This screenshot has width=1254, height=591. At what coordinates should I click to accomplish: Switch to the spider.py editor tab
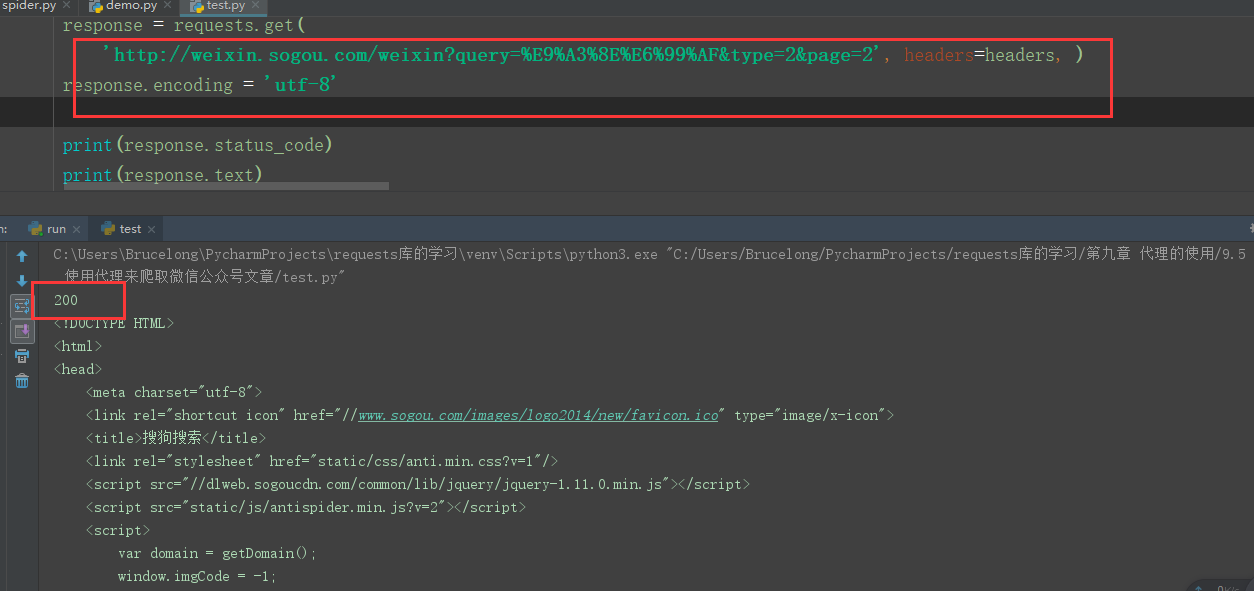pos(29,6)
